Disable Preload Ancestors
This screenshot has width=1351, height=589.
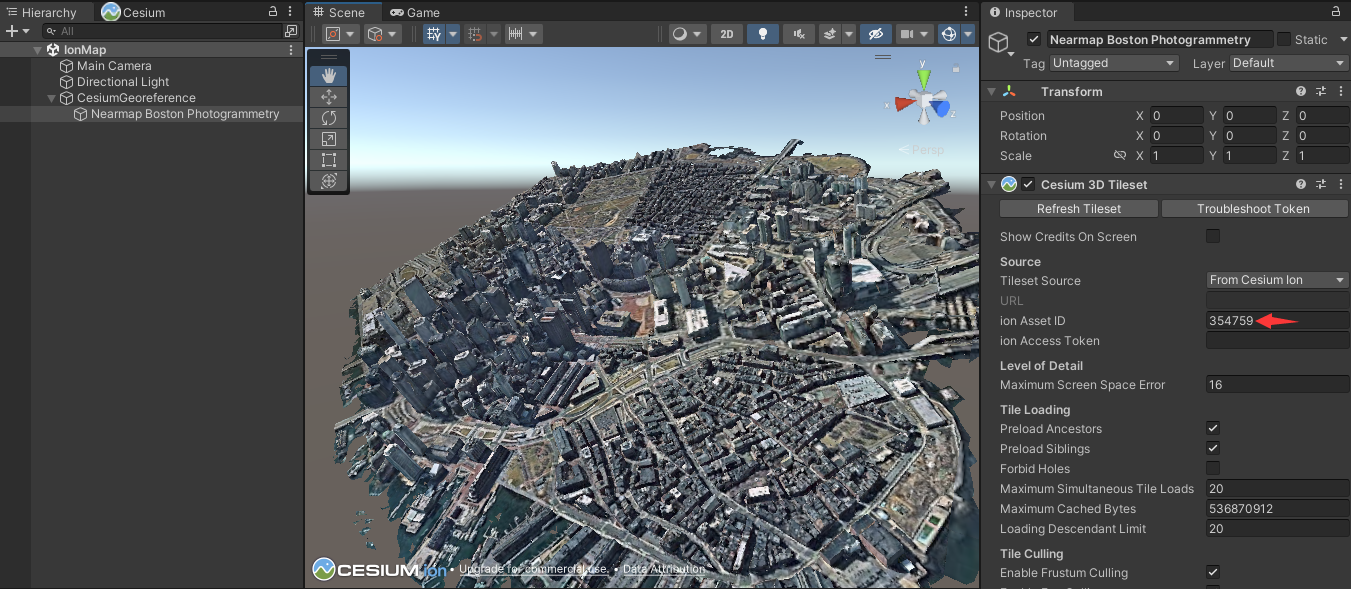click(1212, 428)
